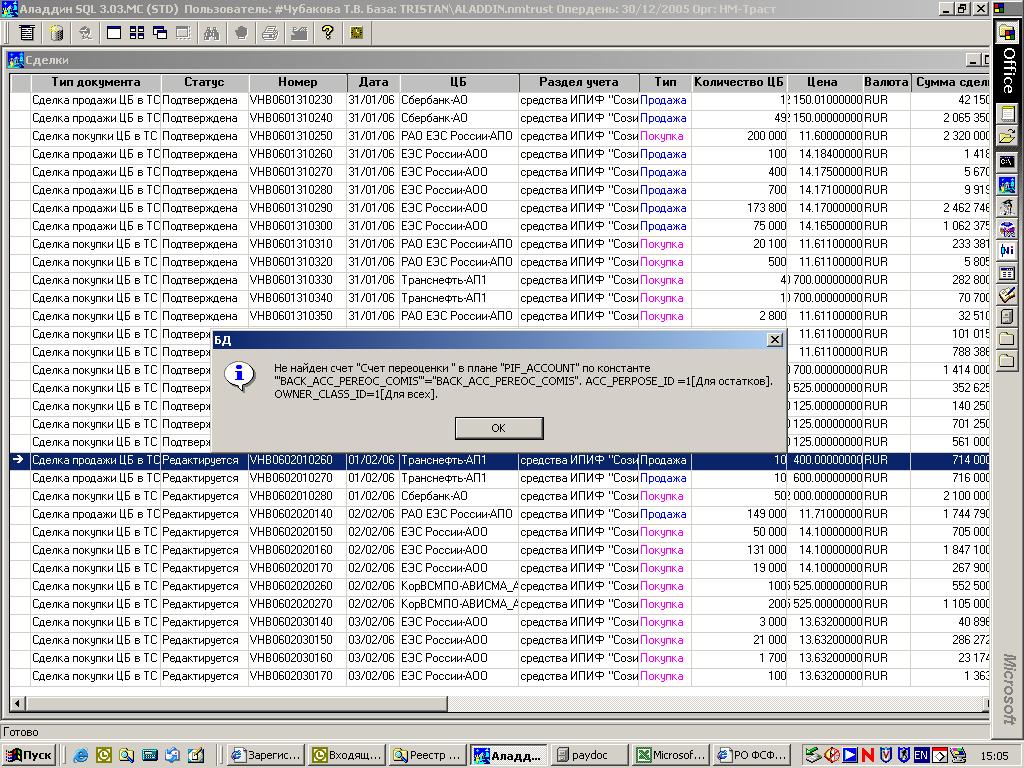Switch to the Входящ... taskbar window
1024x768 pixels.
(x=347, y=755)
